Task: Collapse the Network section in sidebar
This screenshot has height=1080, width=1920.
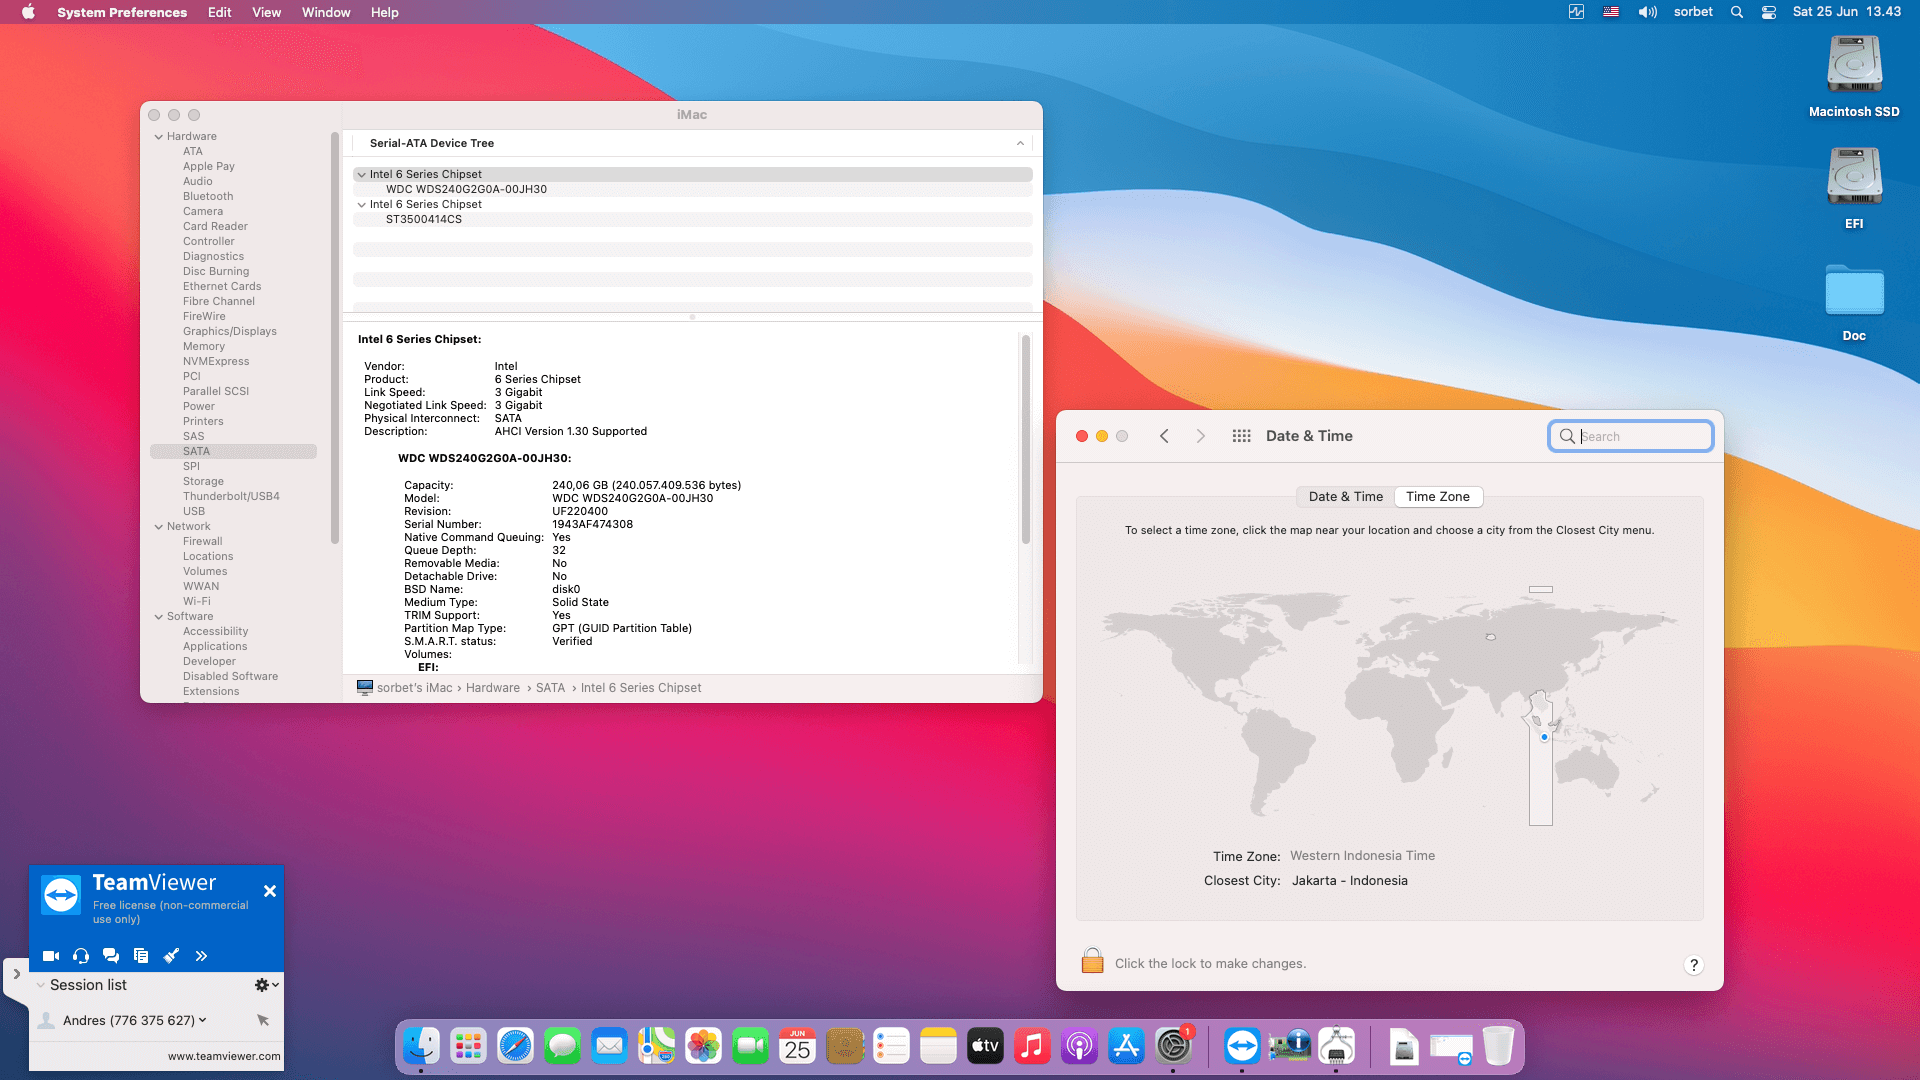Action: tap(159, 527)
